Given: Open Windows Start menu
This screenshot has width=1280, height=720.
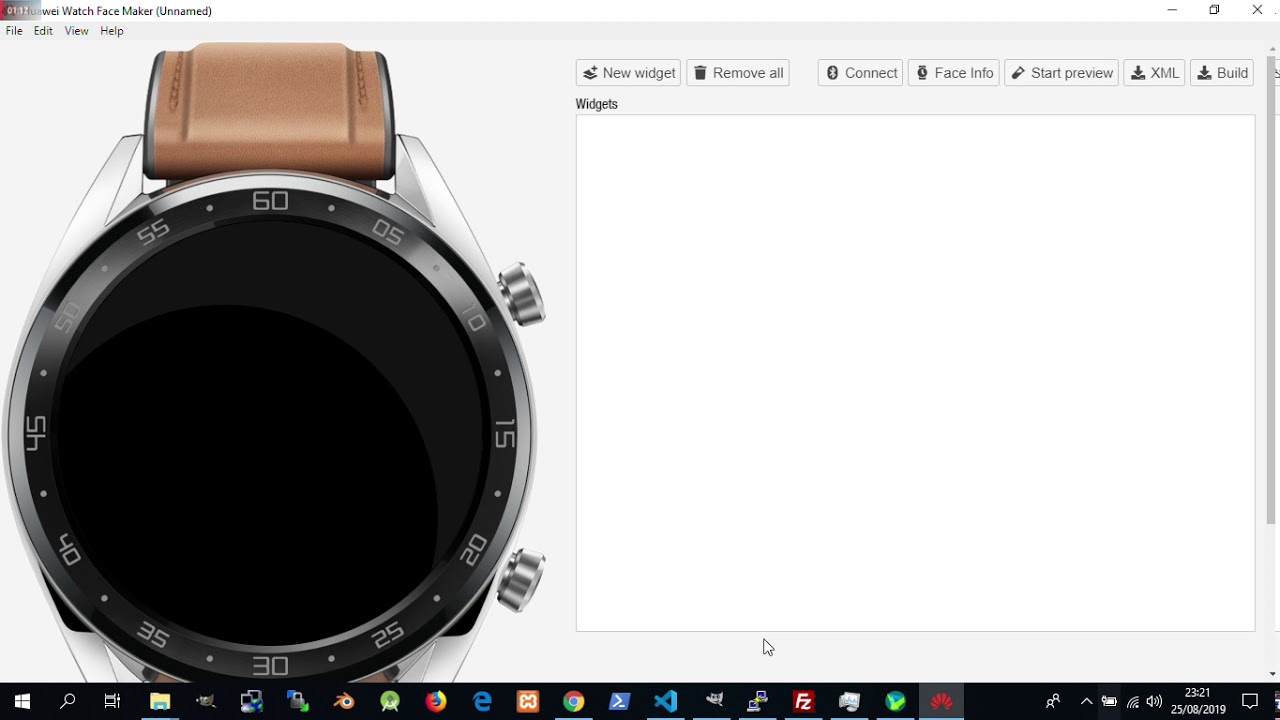Looking at the screenshot, I should click(x=22, y=701).
